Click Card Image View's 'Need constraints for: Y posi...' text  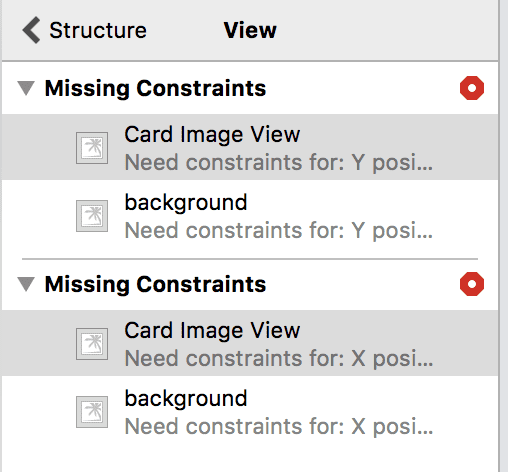[279, 163]
